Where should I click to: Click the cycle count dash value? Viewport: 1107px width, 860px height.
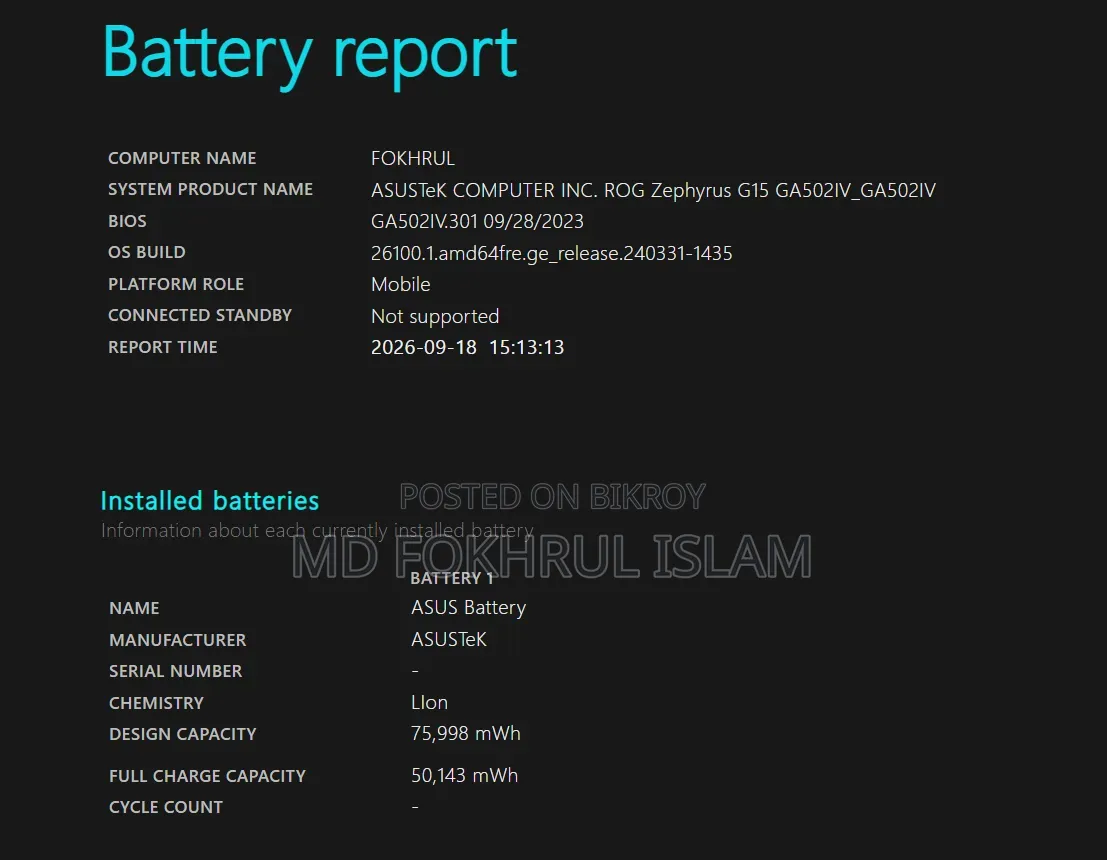pyautogui.click(x=415, y=806)
